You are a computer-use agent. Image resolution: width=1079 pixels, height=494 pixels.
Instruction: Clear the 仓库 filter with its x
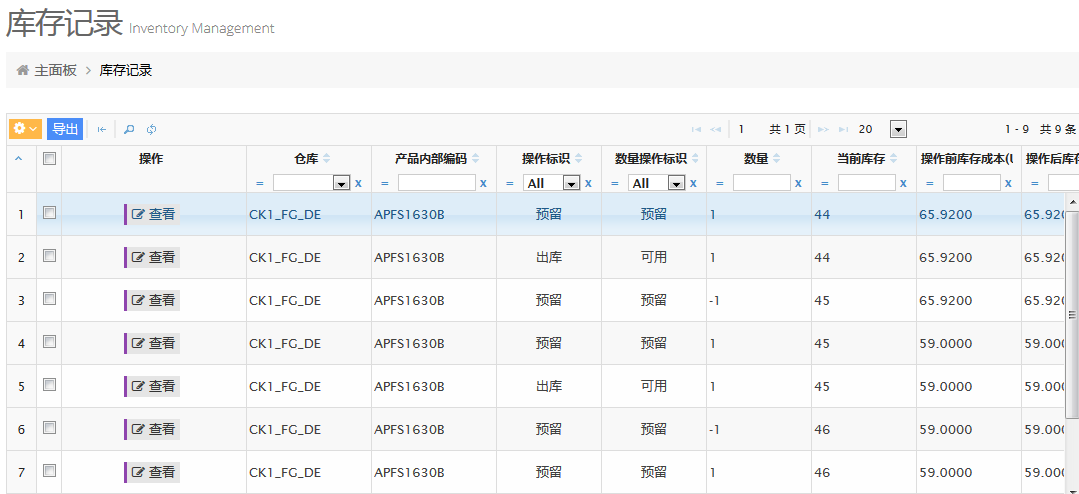(x=358, y=183)
